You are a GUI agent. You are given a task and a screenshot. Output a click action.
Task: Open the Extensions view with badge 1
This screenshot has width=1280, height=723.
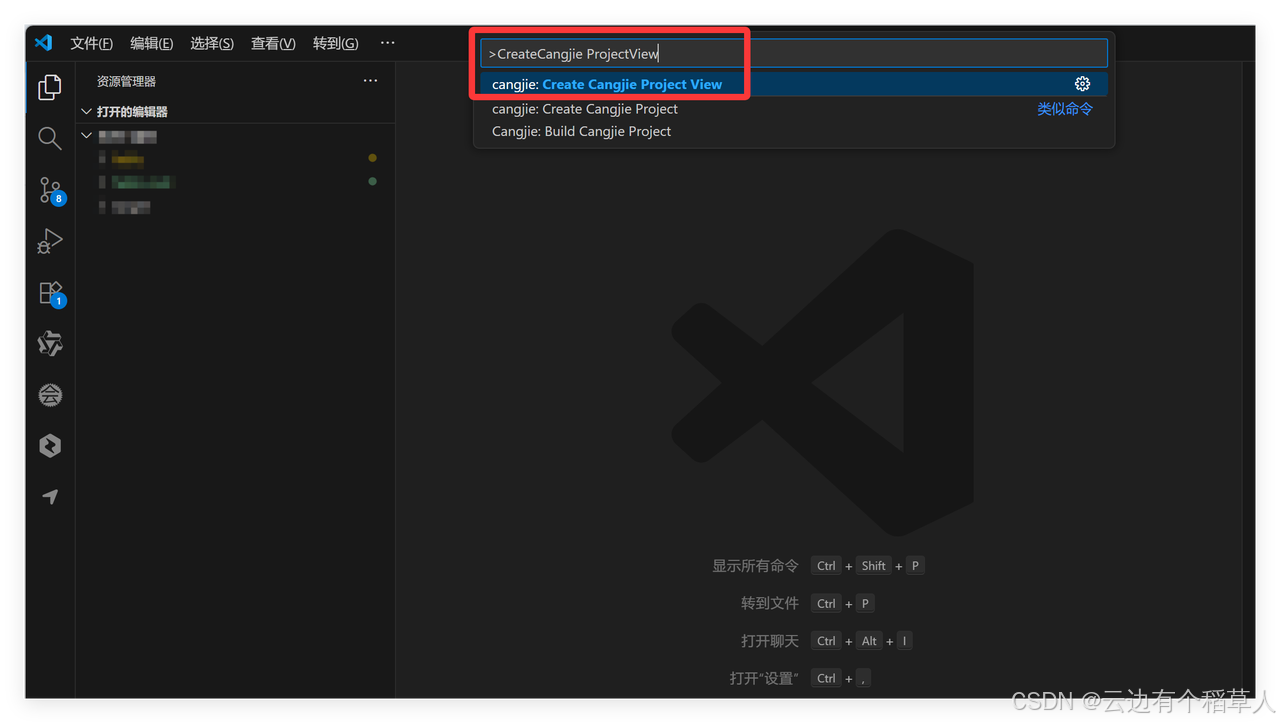pos(50,293)
